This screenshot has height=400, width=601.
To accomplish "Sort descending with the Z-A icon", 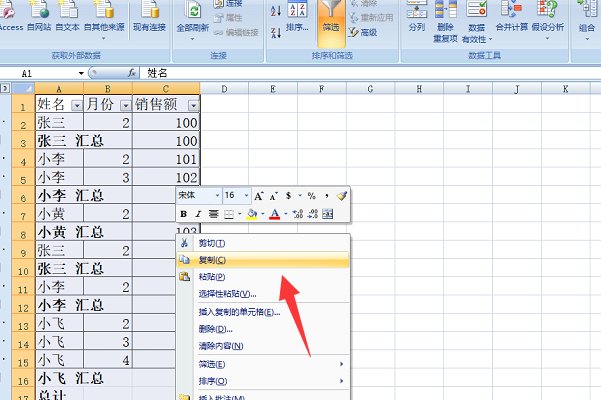I will (276, 33).
